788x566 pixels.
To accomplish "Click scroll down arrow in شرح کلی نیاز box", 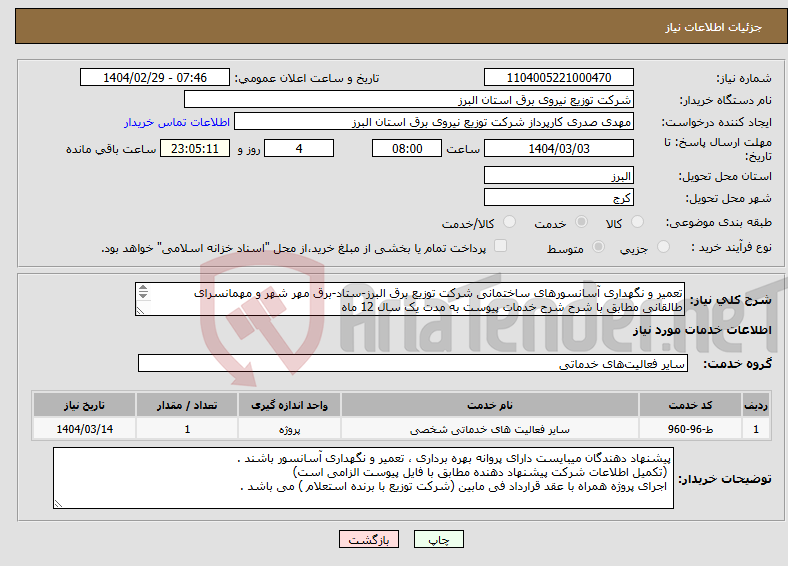I will [x=143, y=295].
